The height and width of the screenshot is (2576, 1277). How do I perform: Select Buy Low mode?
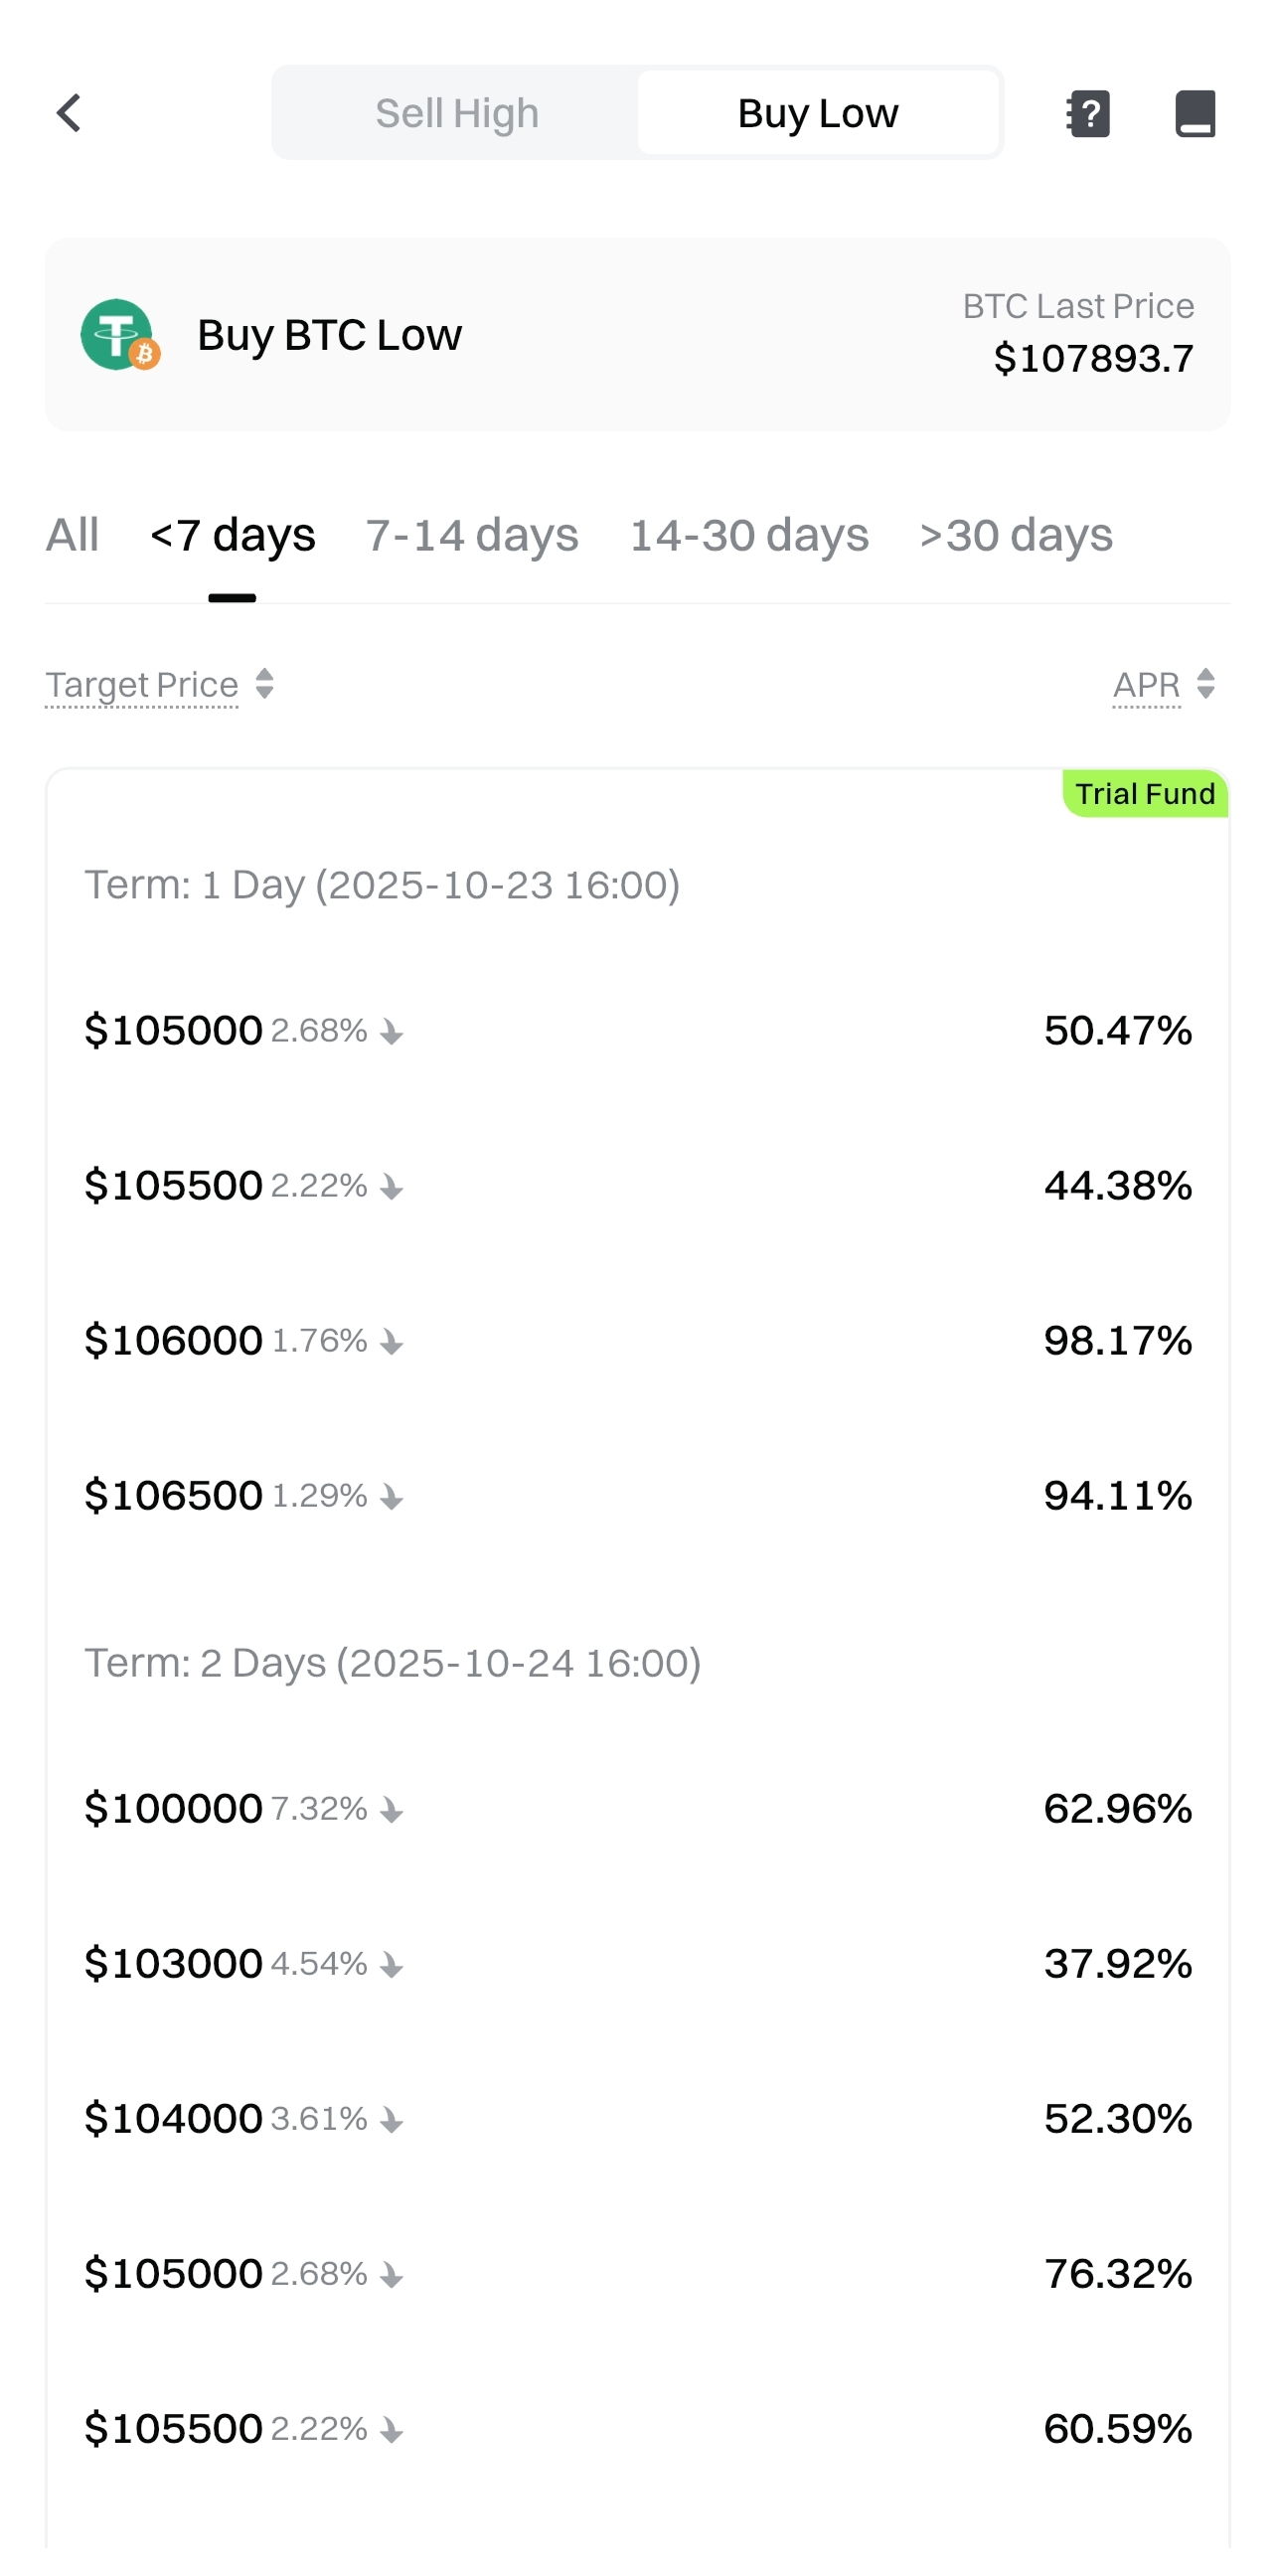[817, 113]
